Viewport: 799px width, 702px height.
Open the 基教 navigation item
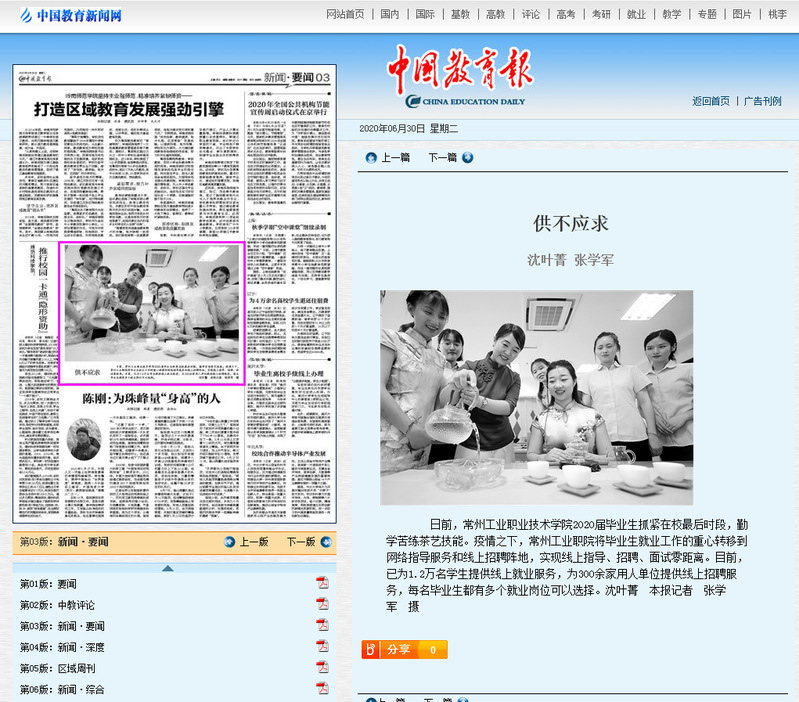pos(460,14)
